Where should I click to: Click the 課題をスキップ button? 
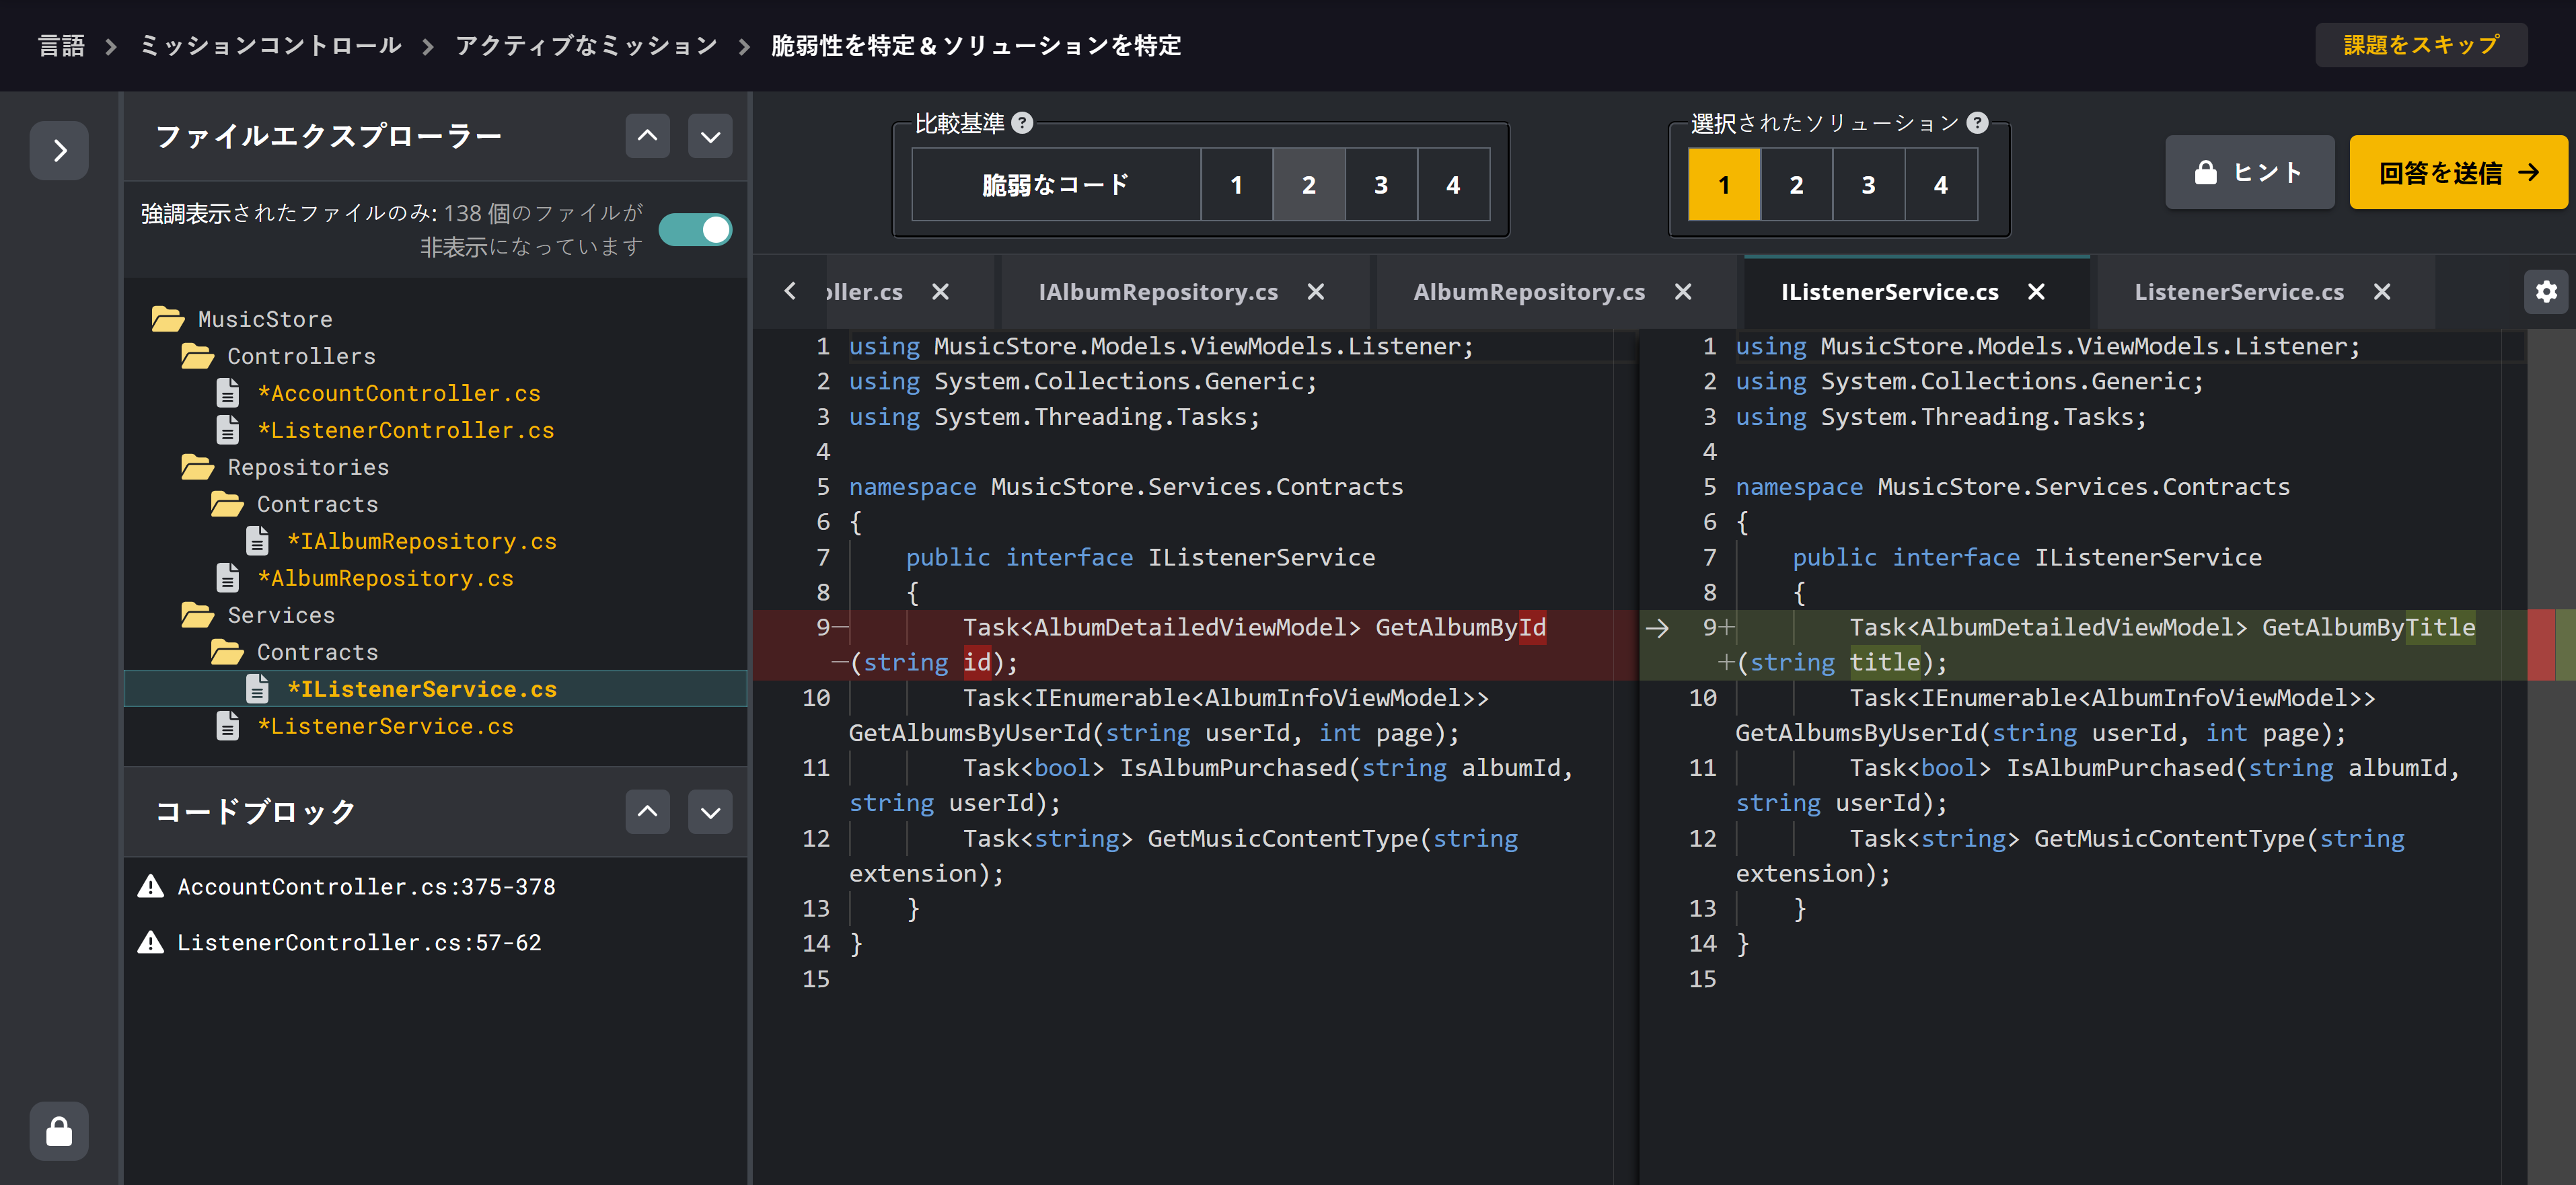pos(2421,45)
